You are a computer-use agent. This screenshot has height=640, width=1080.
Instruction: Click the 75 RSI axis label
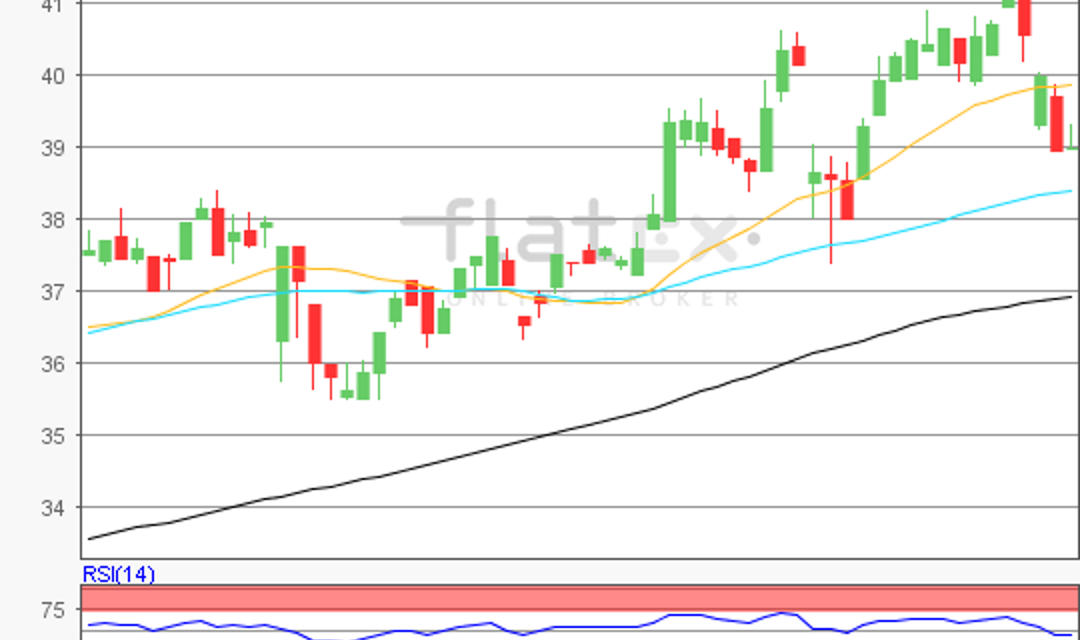[x=53, y=610]
